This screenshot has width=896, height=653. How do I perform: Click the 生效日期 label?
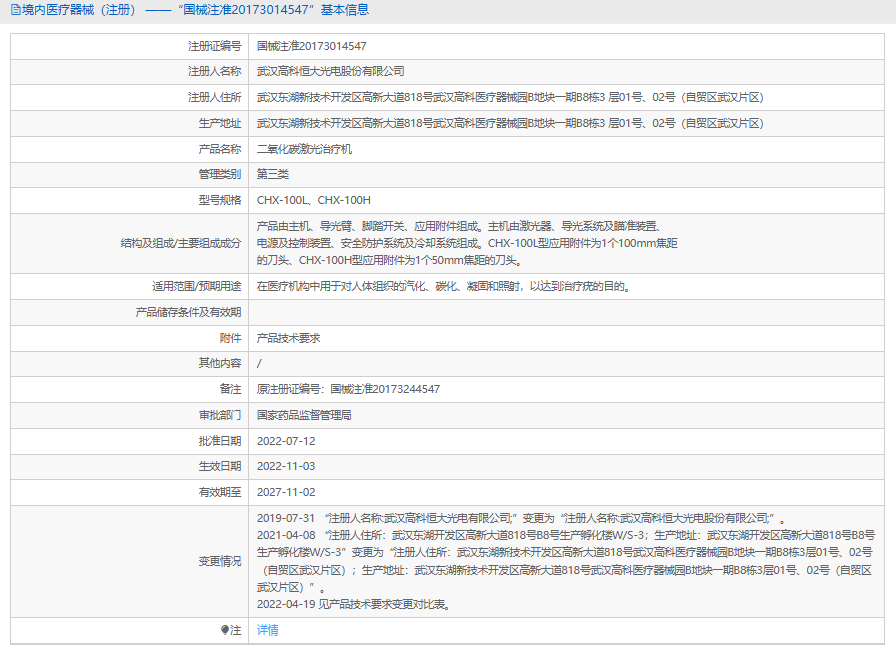[x=220, y=466]
